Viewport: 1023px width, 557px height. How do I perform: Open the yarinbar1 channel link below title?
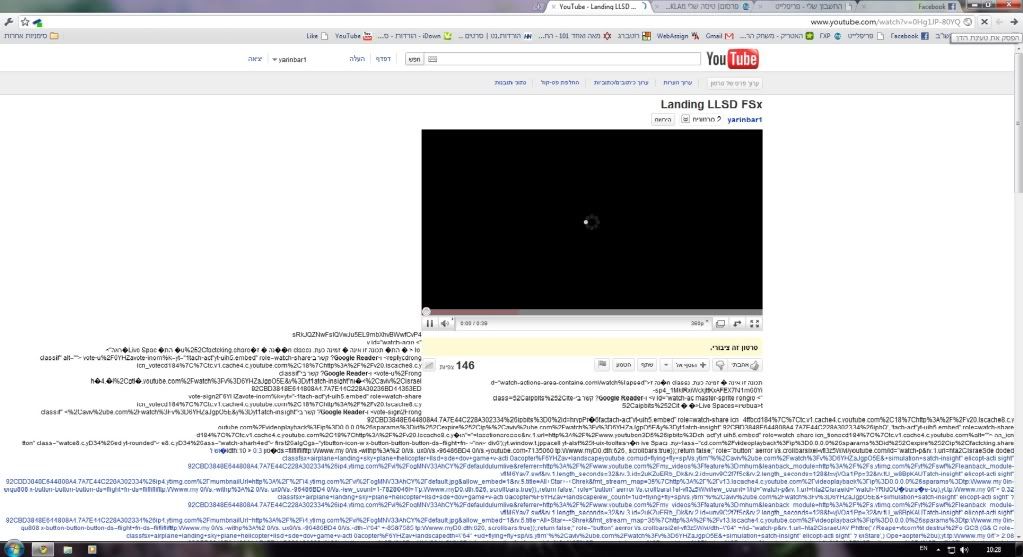click(x=744, y=119)
